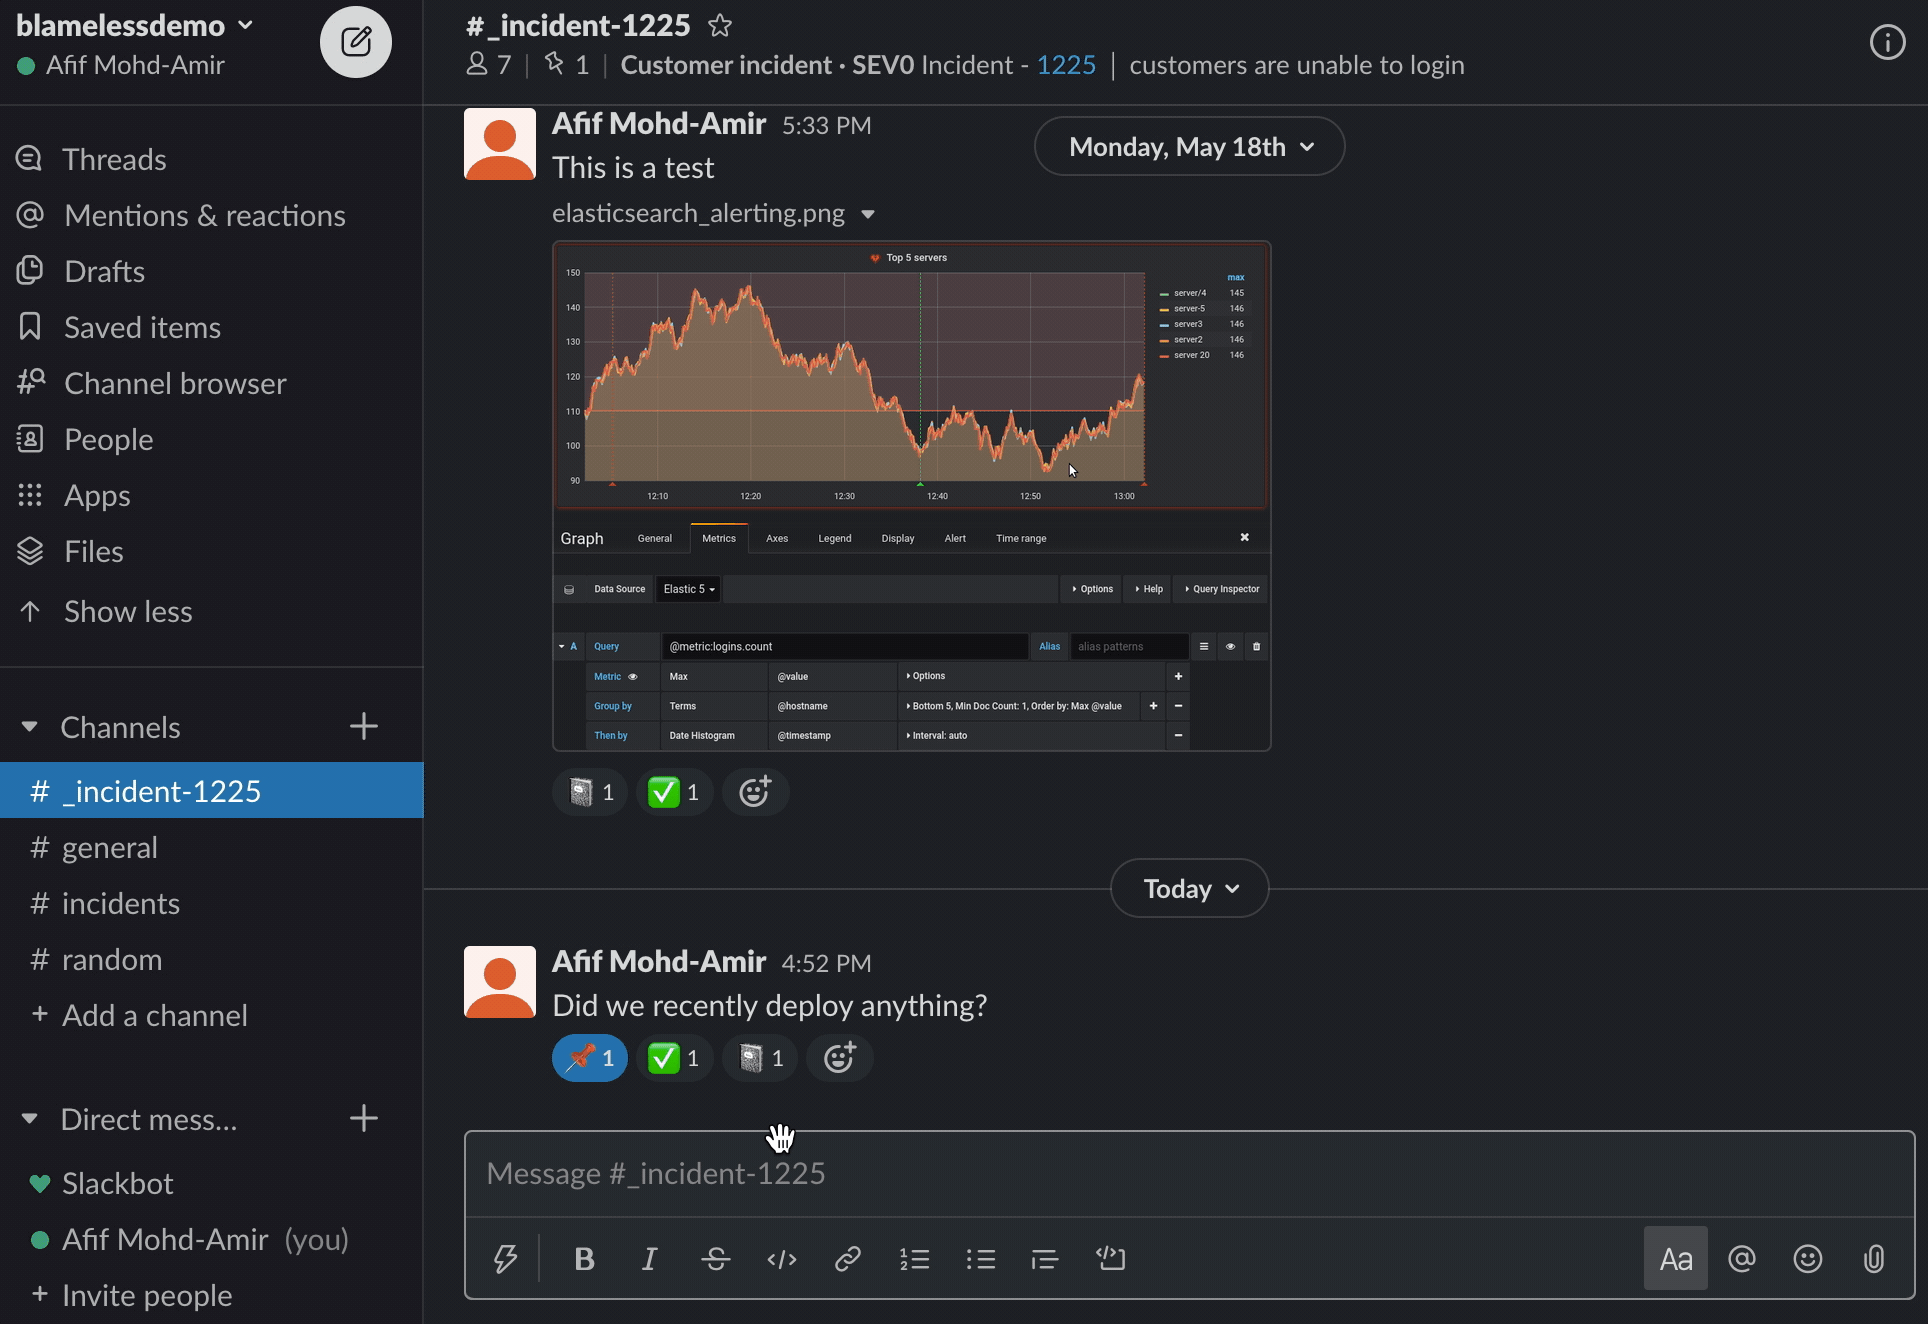Open Afif Mohd-Amir (you) direct message

212,1239
